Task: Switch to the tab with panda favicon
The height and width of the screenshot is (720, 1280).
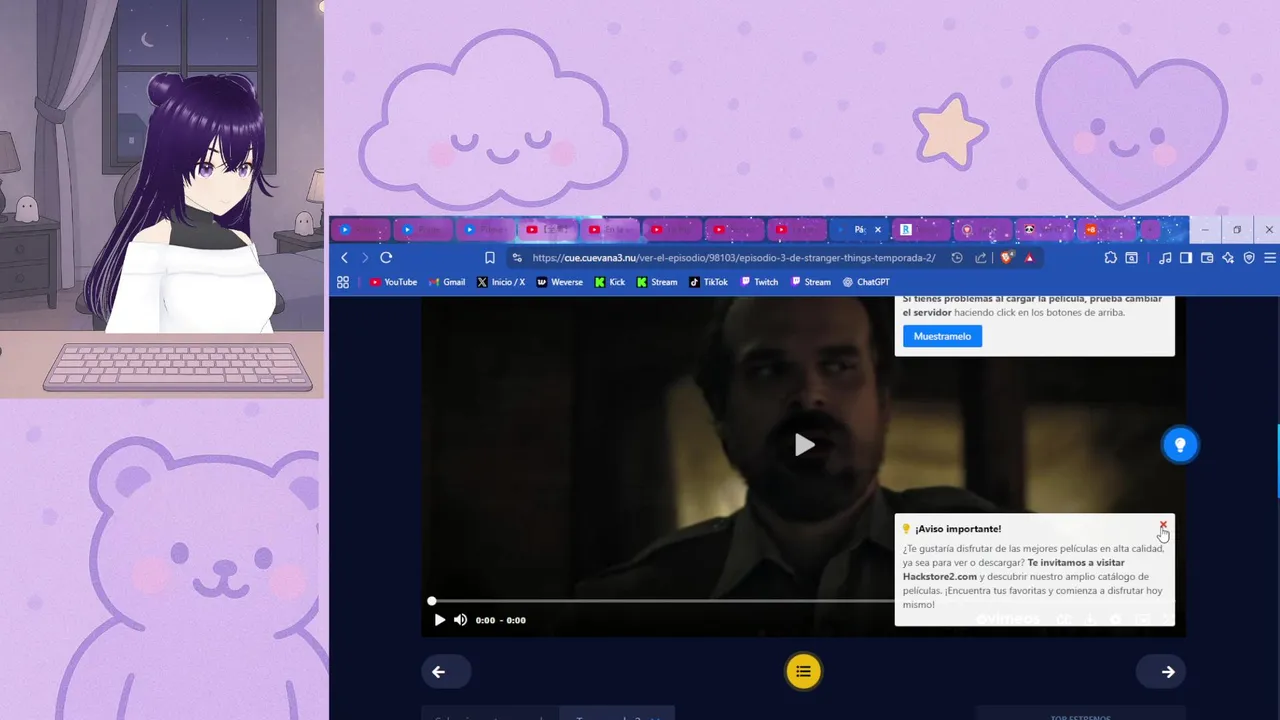Action: tap(1043, 230)
